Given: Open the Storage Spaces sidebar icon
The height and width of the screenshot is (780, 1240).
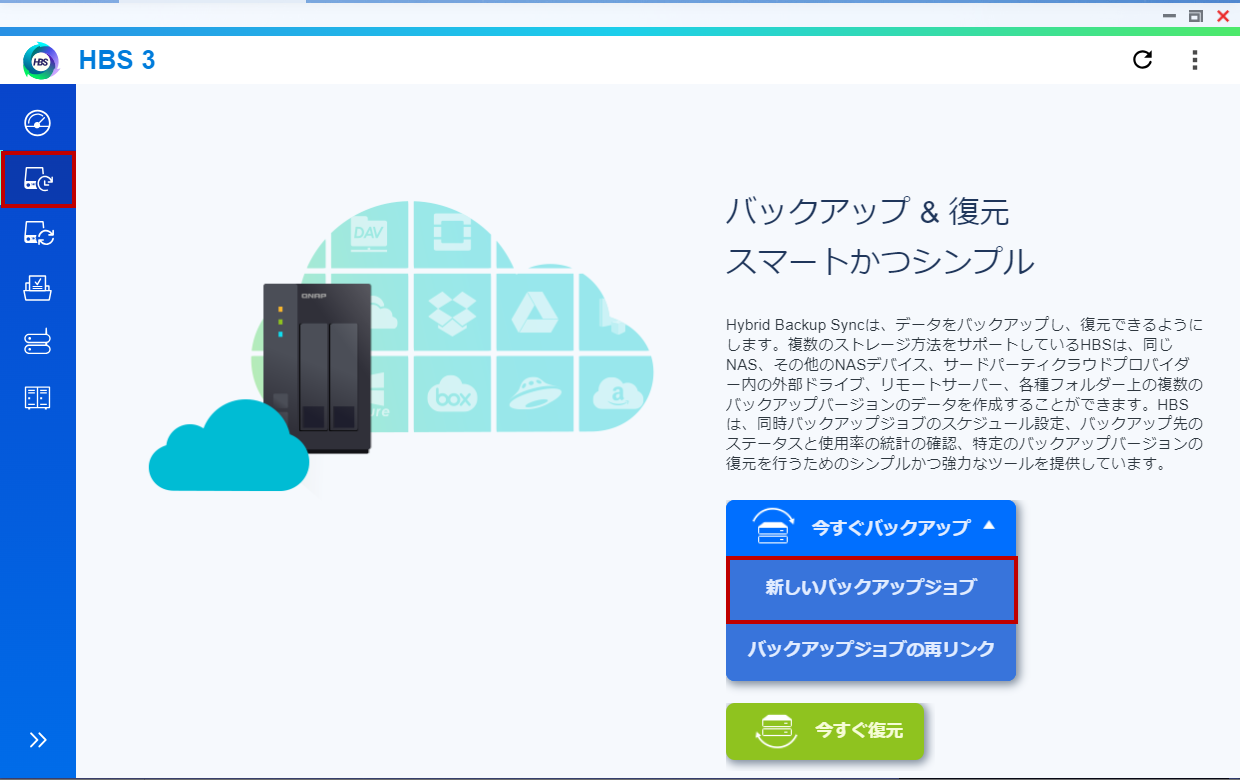Looking at the screenshot, I should tap(38, 343).
